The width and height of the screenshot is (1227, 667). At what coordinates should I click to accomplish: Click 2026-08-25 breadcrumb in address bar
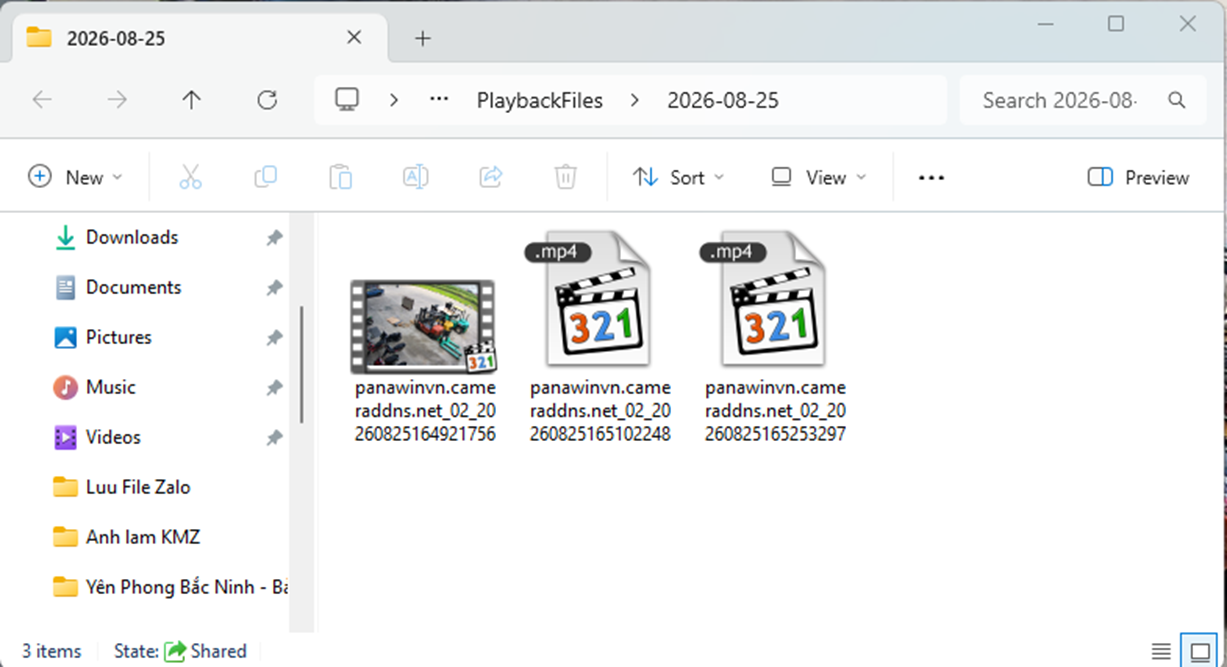(722, 100)
